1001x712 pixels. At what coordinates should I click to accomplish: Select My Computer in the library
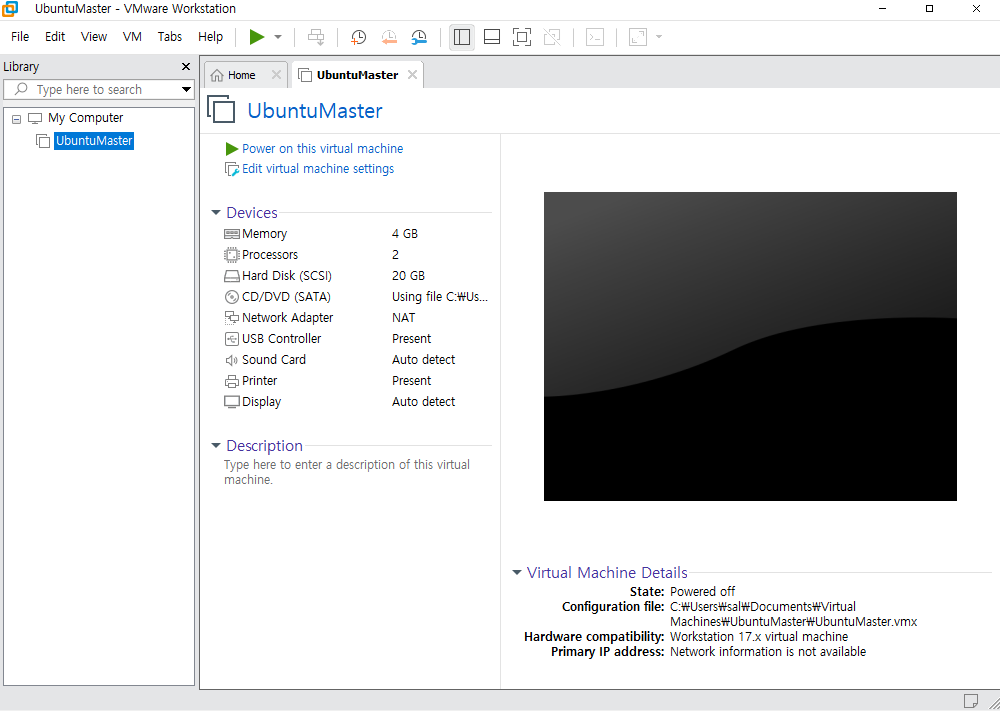[x=86, y=118]
